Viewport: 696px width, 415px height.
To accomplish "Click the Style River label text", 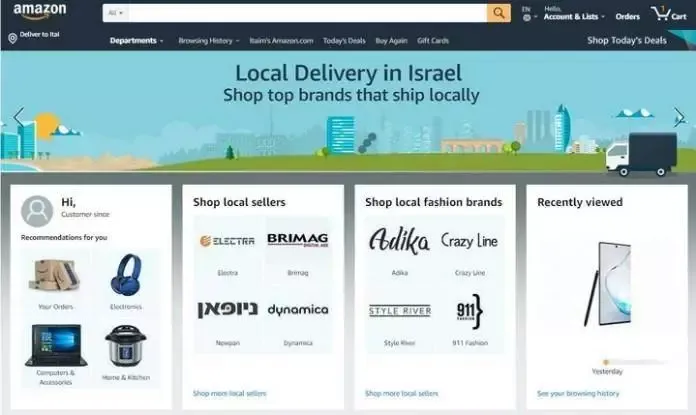I will (x=399, y=343).
